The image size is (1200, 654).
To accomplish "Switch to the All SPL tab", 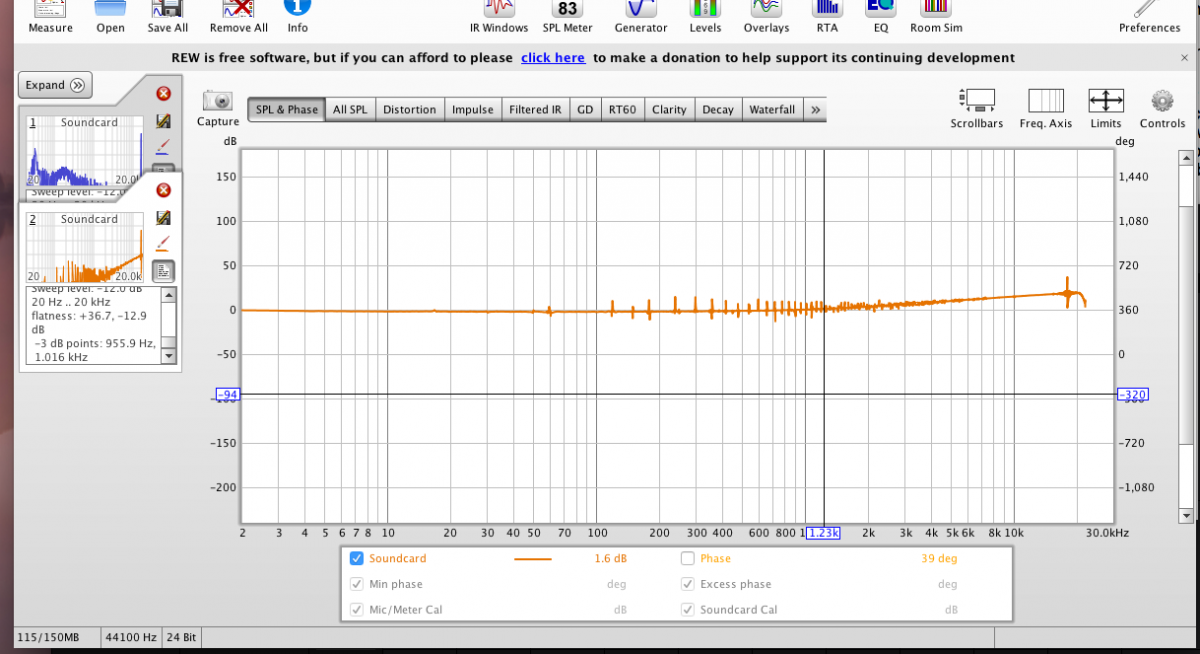I will click(350, 109).
